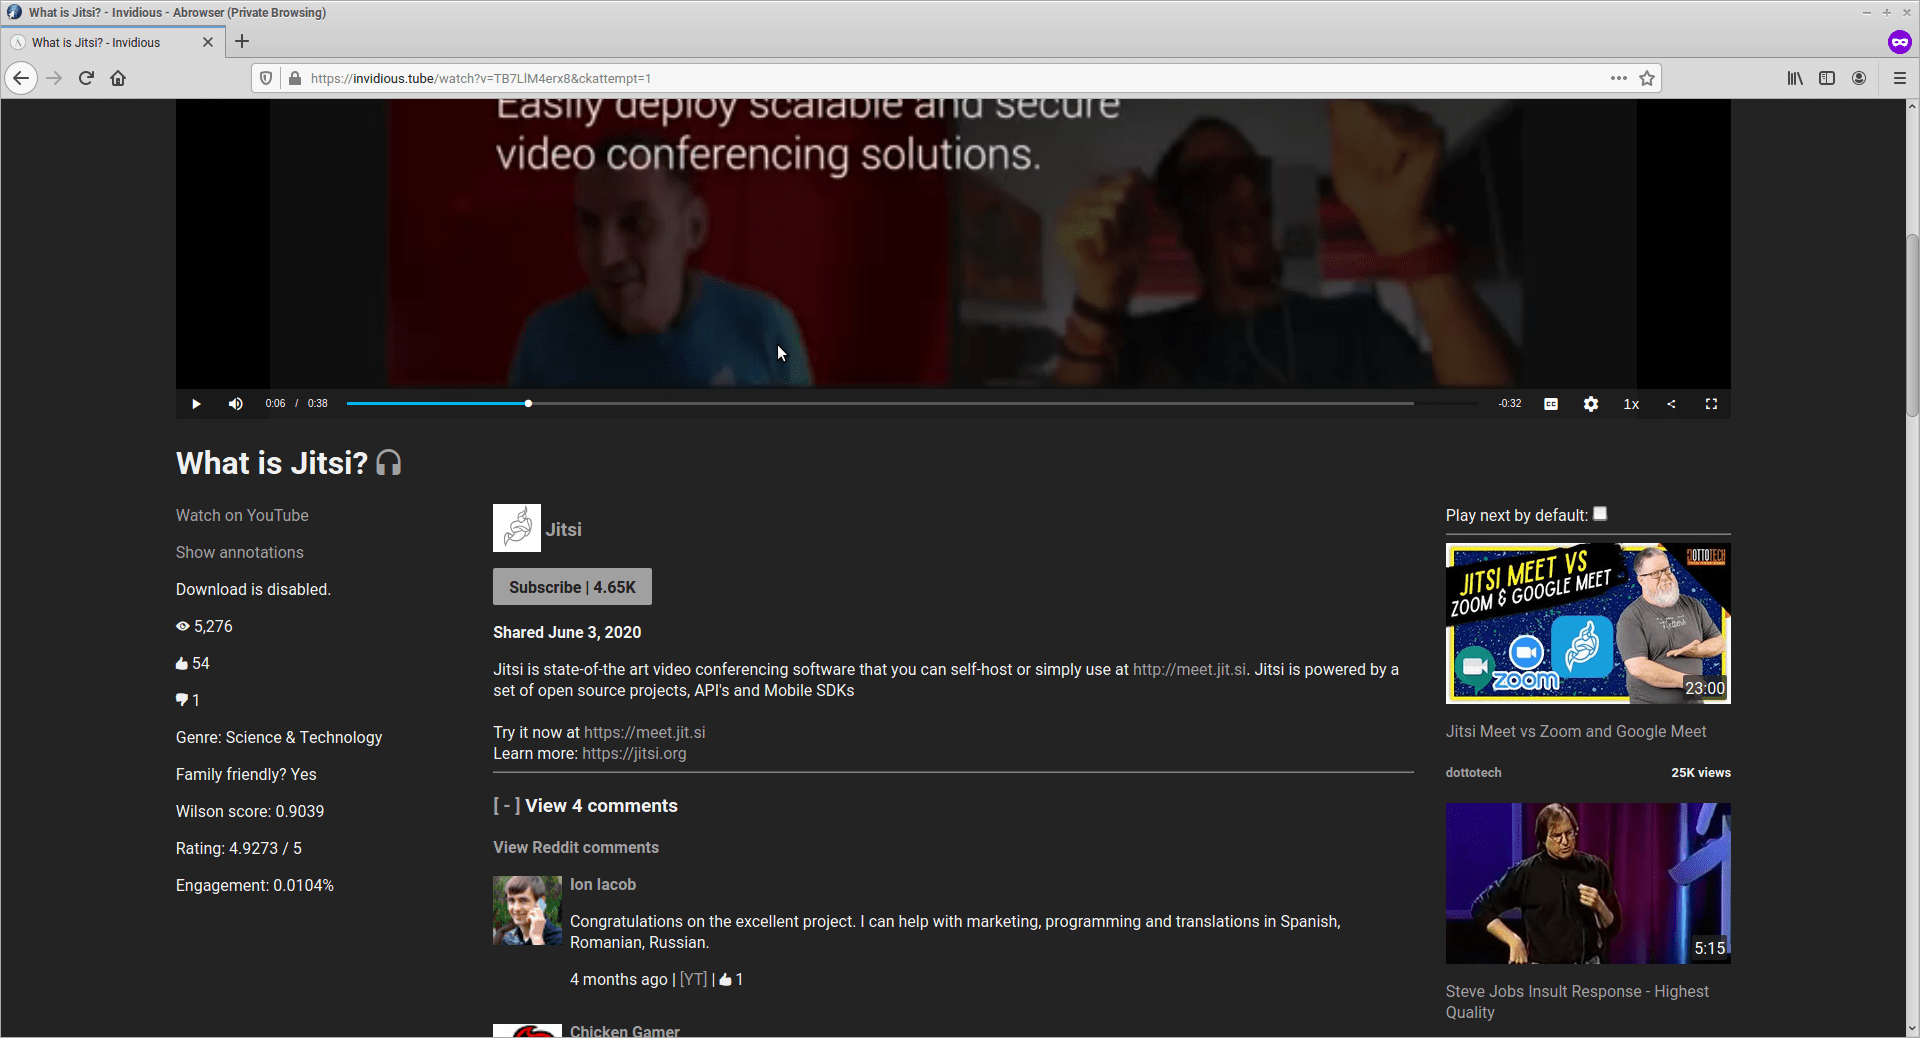Open the video player settings gear
Viewport: 1920px width, 1038px height.
click(x=1591, y=404)
